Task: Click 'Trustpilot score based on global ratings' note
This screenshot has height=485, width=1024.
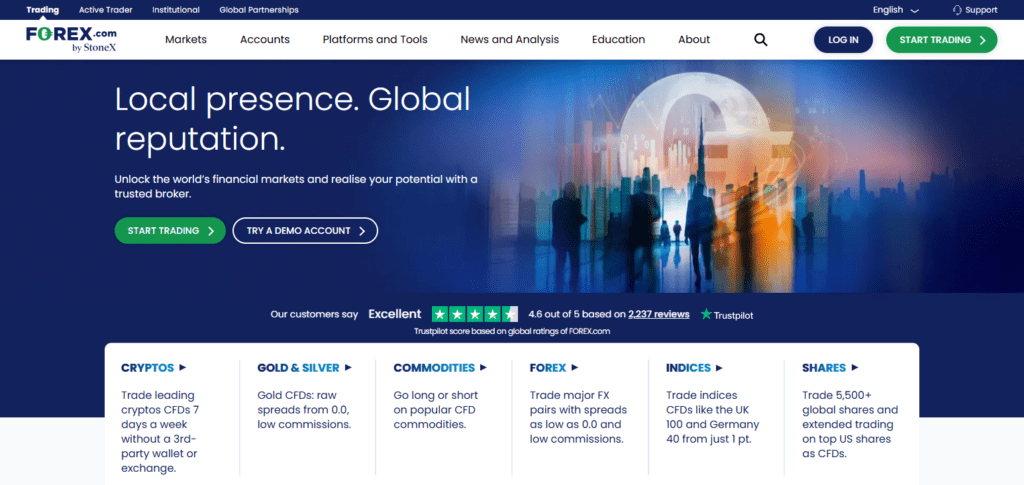Action: pos(512,331)
